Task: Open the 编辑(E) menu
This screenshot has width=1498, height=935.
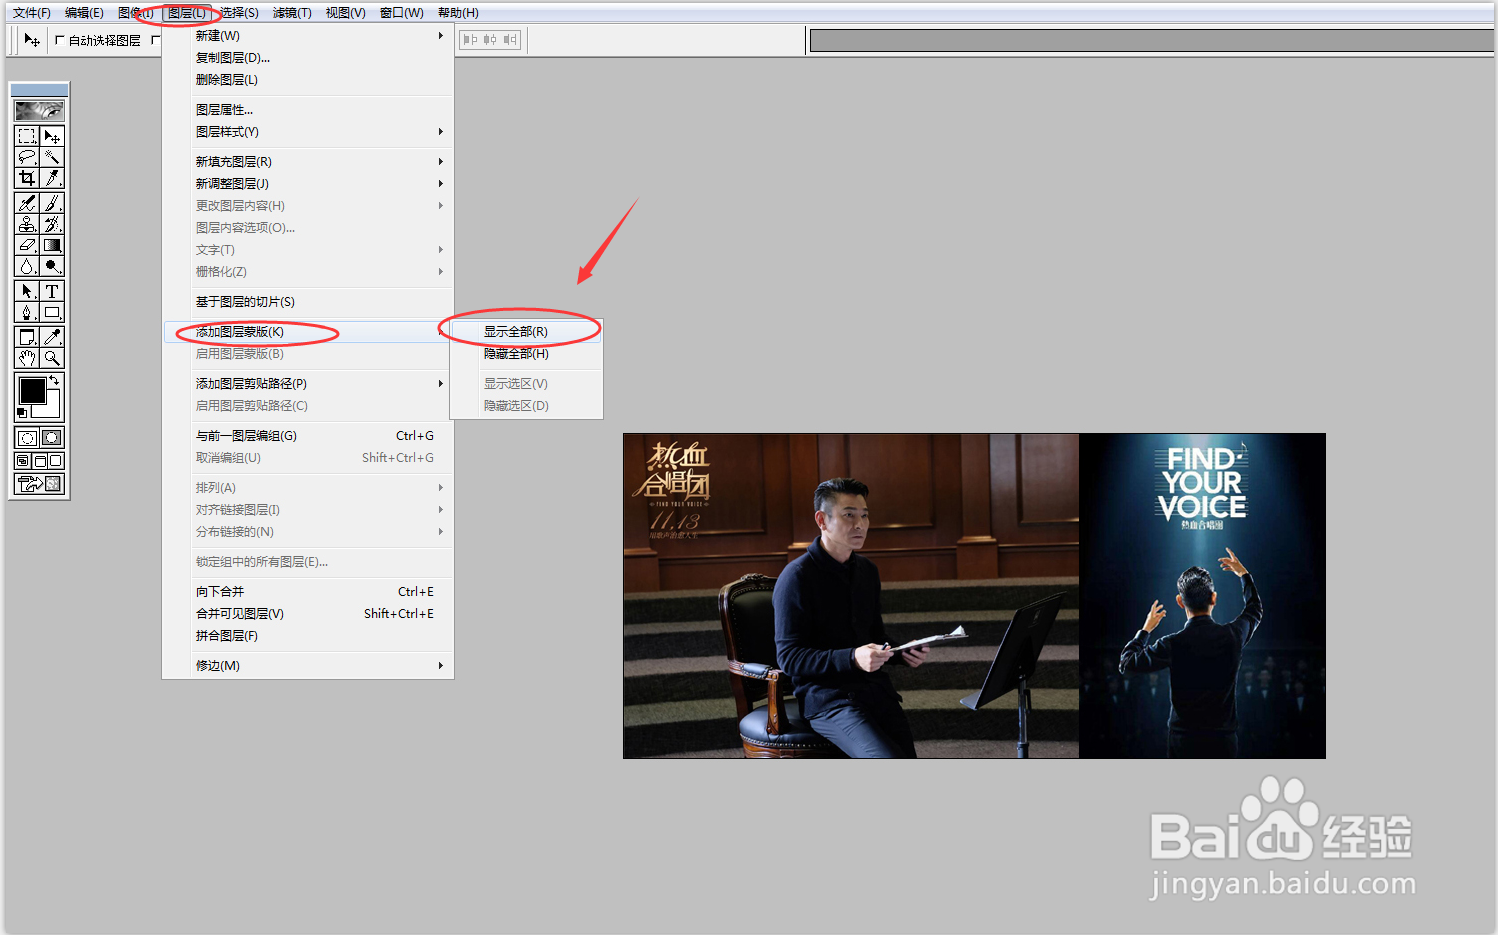Action: [84, 13]
